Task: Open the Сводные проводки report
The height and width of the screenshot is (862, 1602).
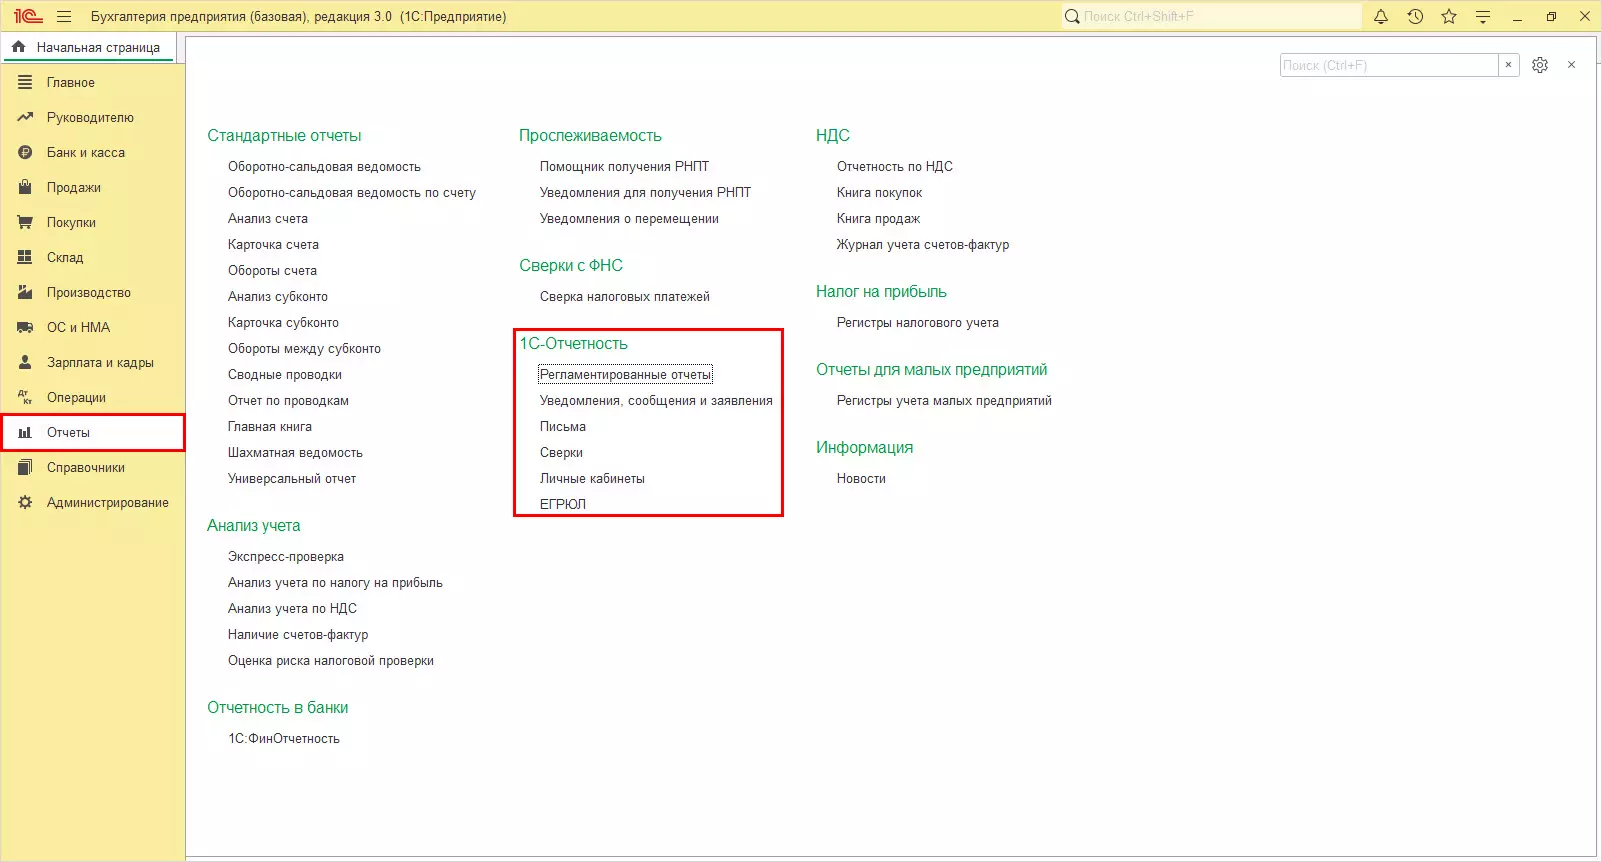Action: [x=285, y=374]
